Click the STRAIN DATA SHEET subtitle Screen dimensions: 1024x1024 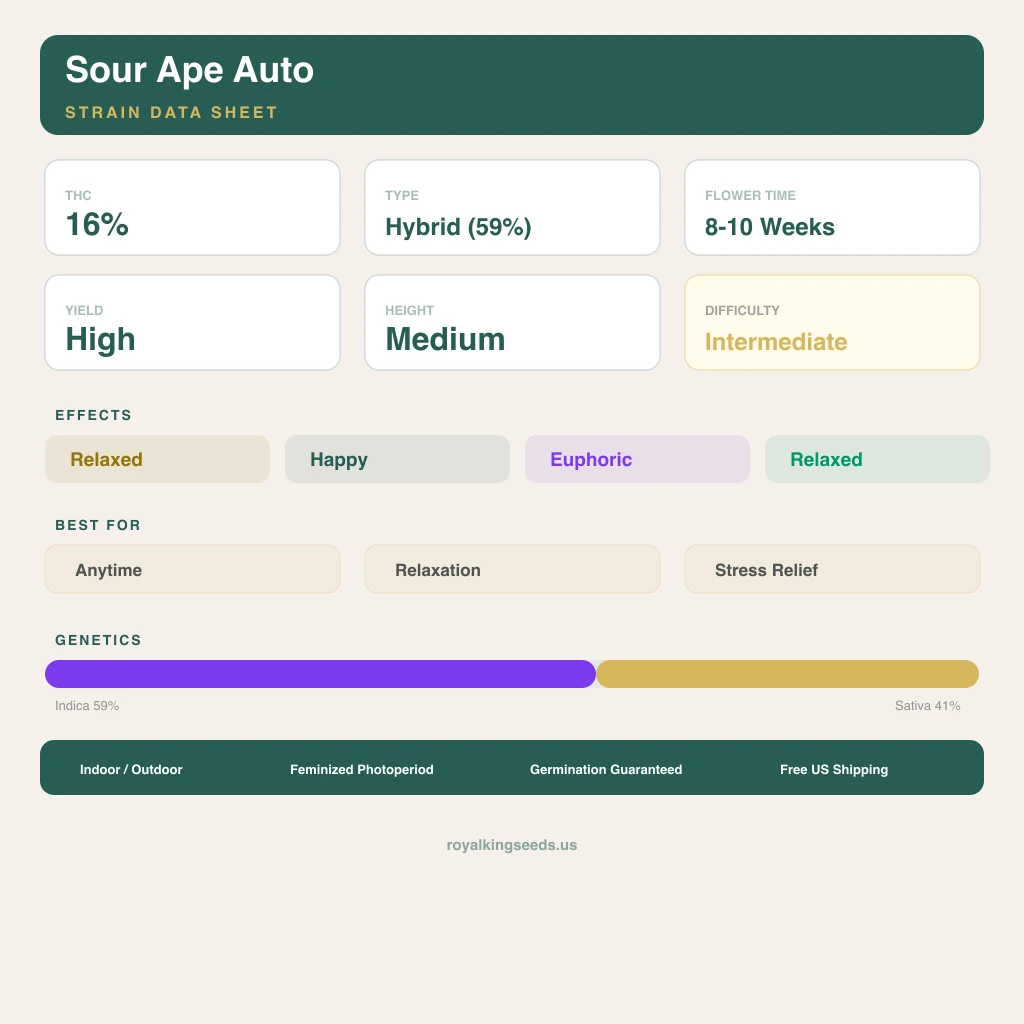[171, 112]
